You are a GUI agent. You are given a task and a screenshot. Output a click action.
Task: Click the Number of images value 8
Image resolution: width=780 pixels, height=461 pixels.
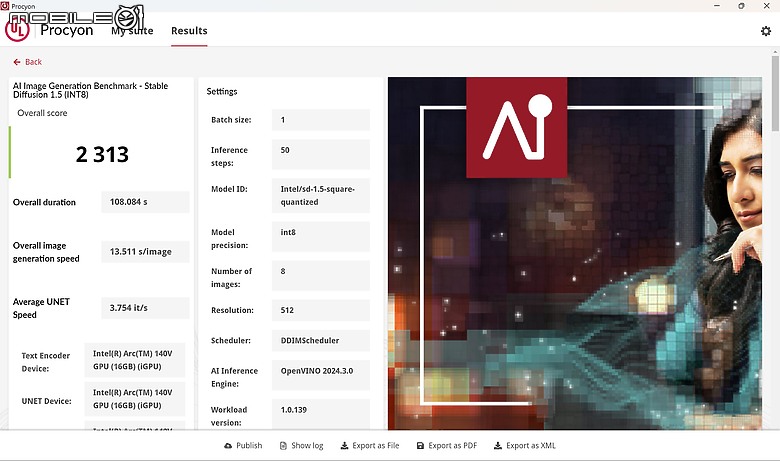(x=321, y=276)
